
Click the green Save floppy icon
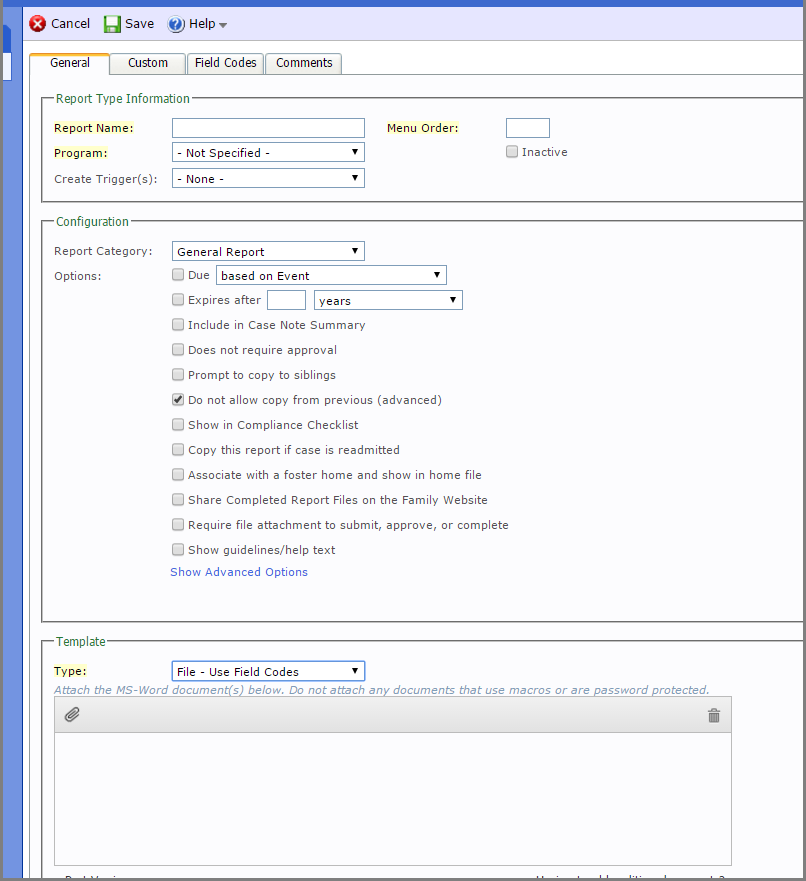coord(112,24)
